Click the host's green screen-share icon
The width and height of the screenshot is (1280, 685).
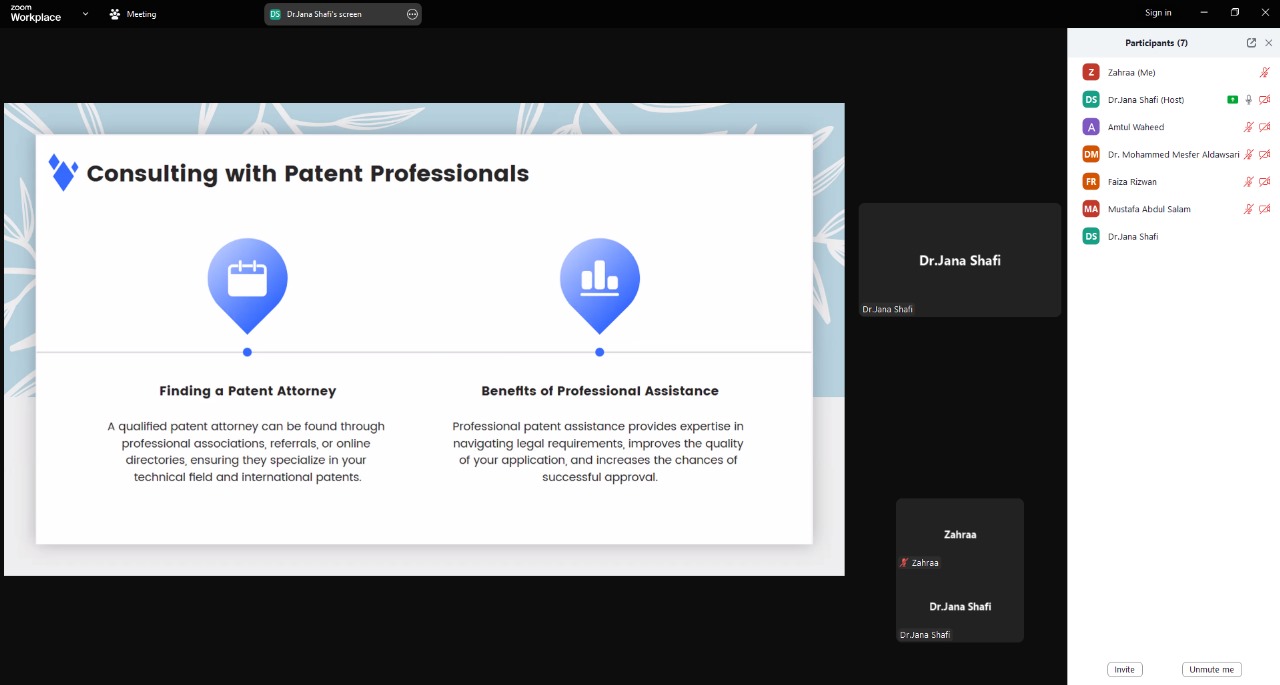1232,100
